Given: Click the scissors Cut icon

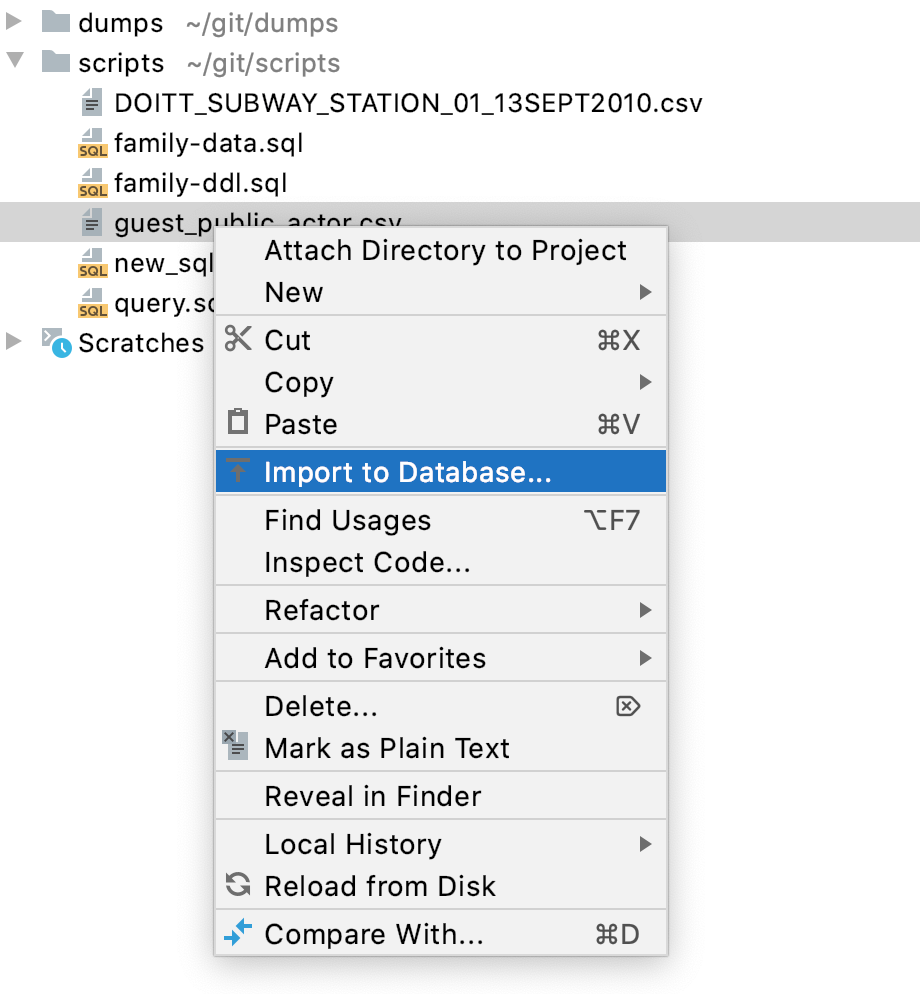Looking at the screenshot, I should point(238,339).
